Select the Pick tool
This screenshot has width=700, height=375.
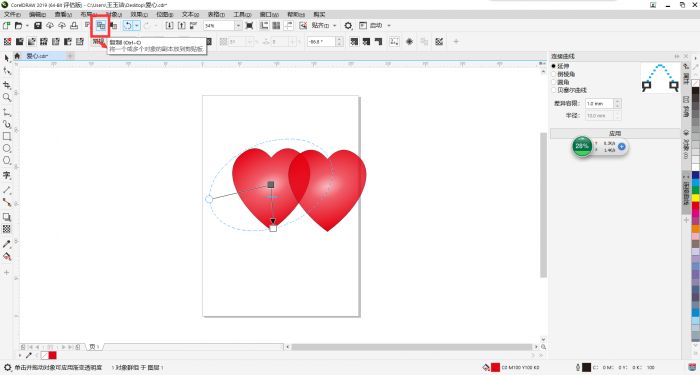pos(7,58)
